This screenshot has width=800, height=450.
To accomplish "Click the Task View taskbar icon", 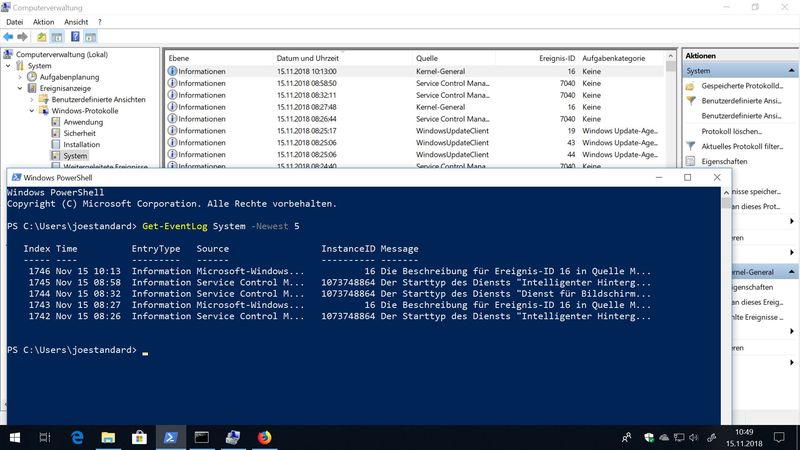I will (45, 438).
